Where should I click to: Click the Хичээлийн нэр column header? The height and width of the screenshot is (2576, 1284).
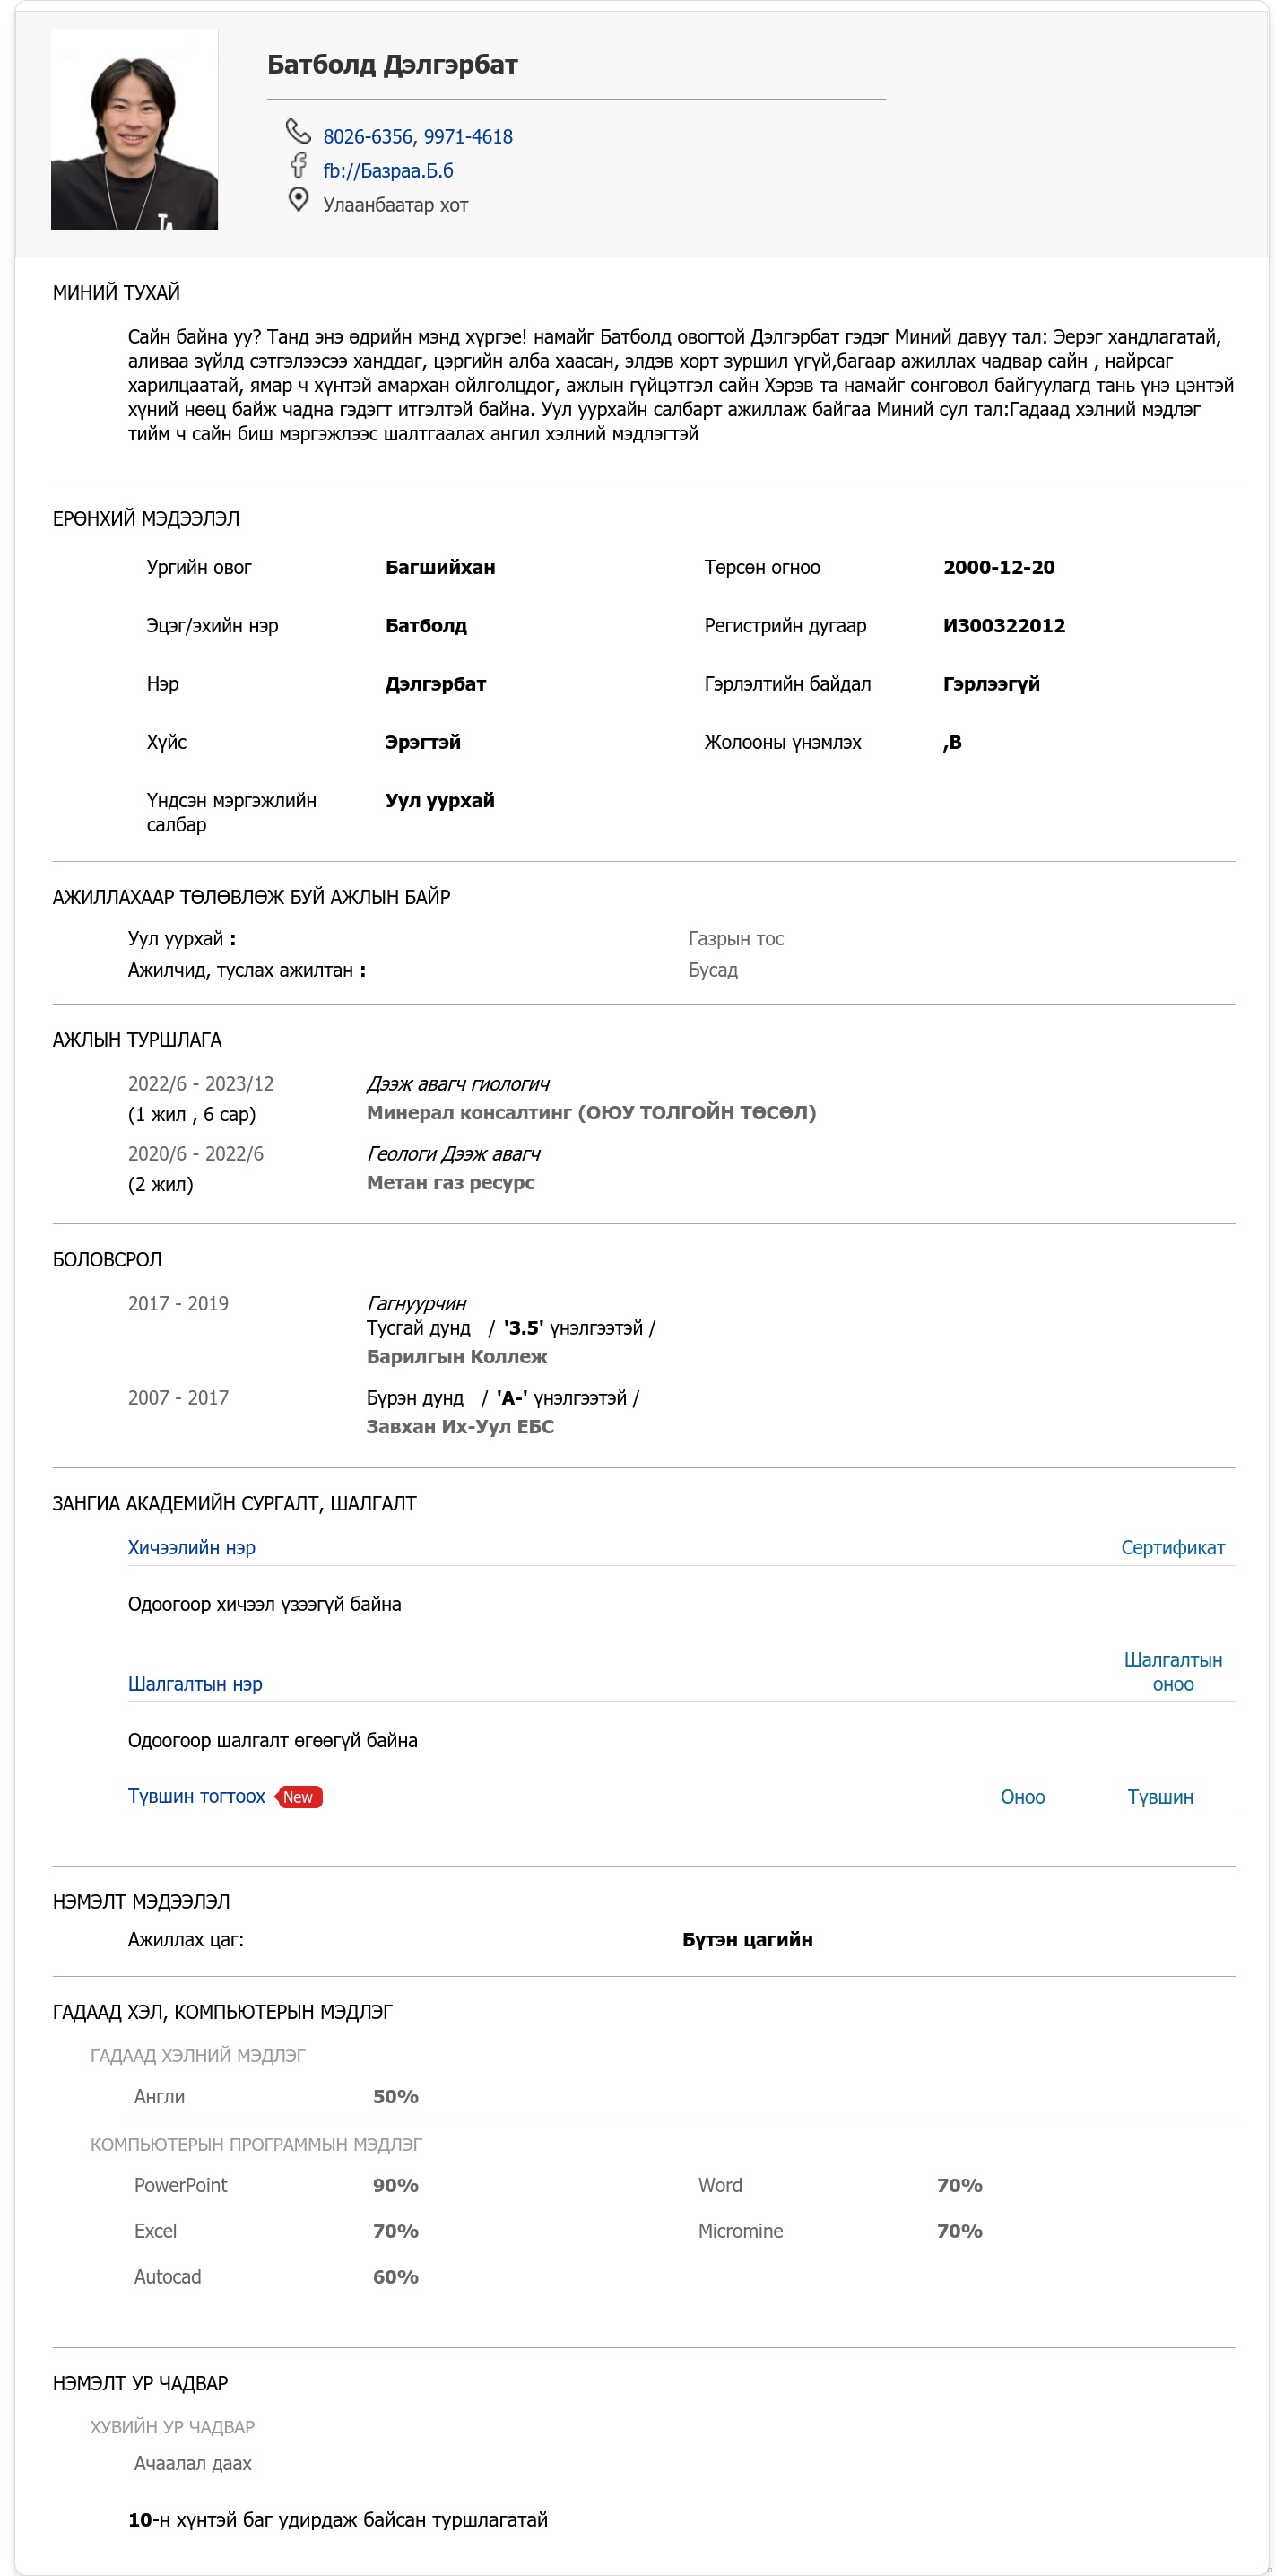(191, 1548)
